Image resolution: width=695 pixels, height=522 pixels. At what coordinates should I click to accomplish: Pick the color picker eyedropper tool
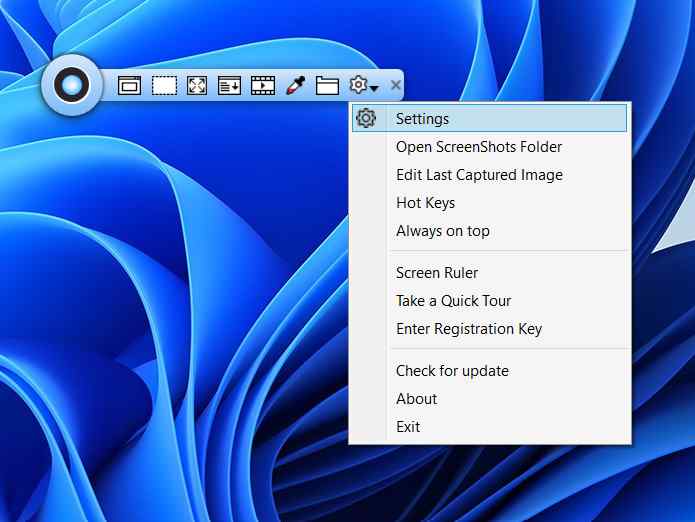tap(296, 85)
